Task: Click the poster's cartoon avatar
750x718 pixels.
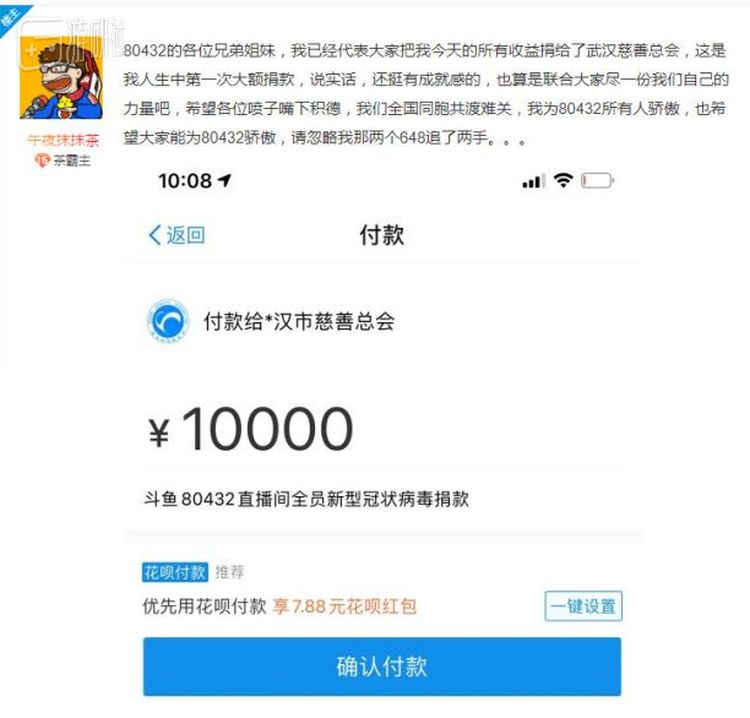Action: click(x=62, y=78)
